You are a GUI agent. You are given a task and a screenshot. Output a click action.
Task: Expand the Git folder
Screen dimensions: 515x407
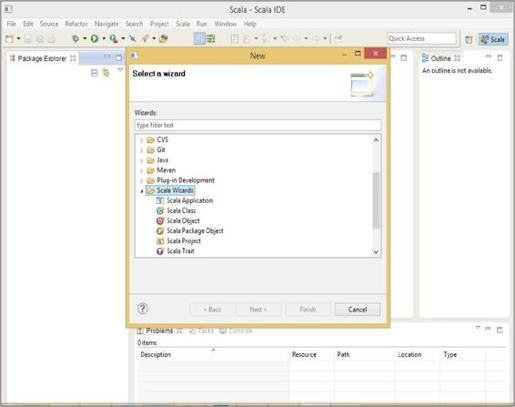(141, 150)
